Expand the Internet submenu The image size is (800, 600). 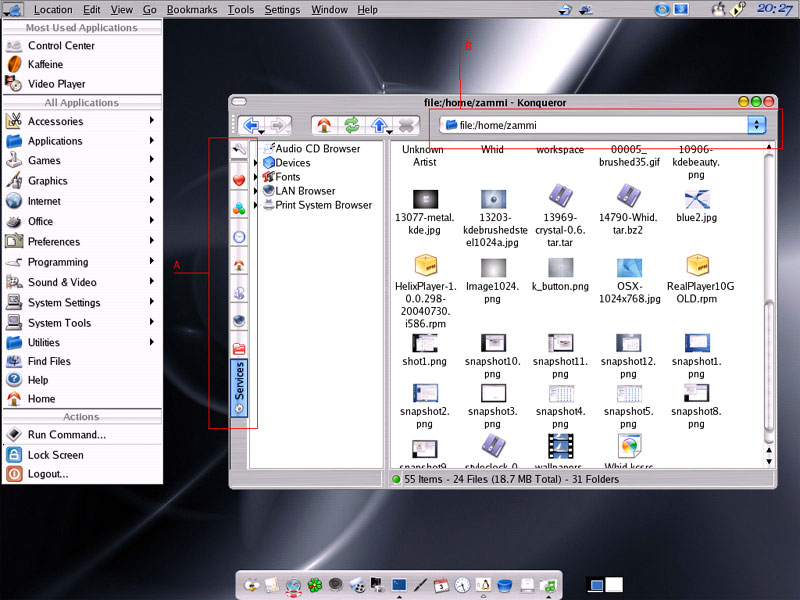point(82,201)
